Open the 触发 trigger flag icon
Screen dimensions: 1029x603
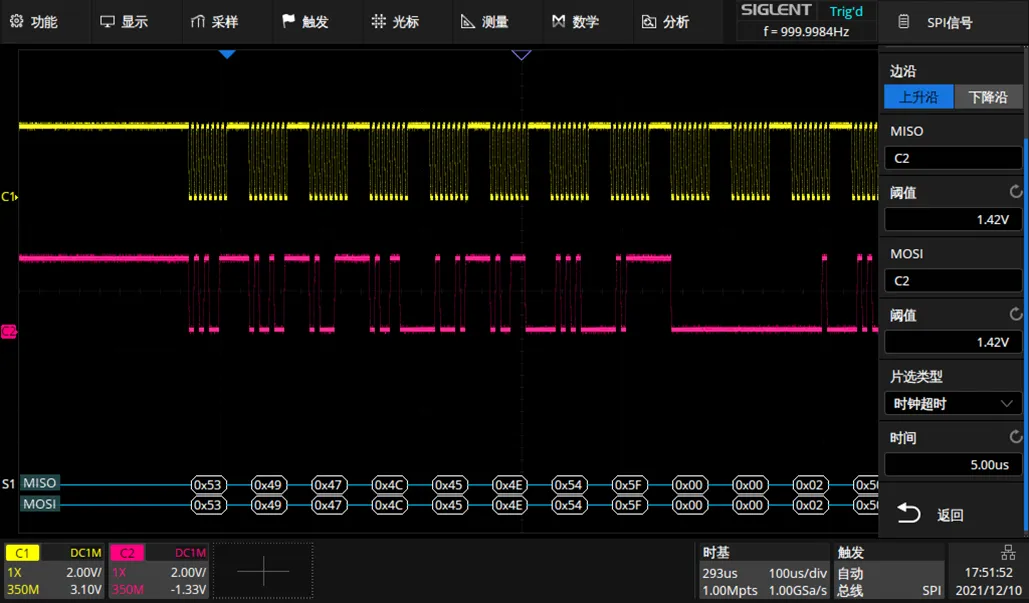288,22
